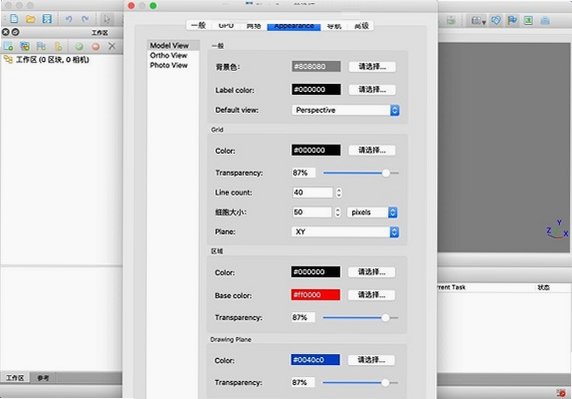Click the green Enable items icon

pyautogui.click(x=79, y=46)
